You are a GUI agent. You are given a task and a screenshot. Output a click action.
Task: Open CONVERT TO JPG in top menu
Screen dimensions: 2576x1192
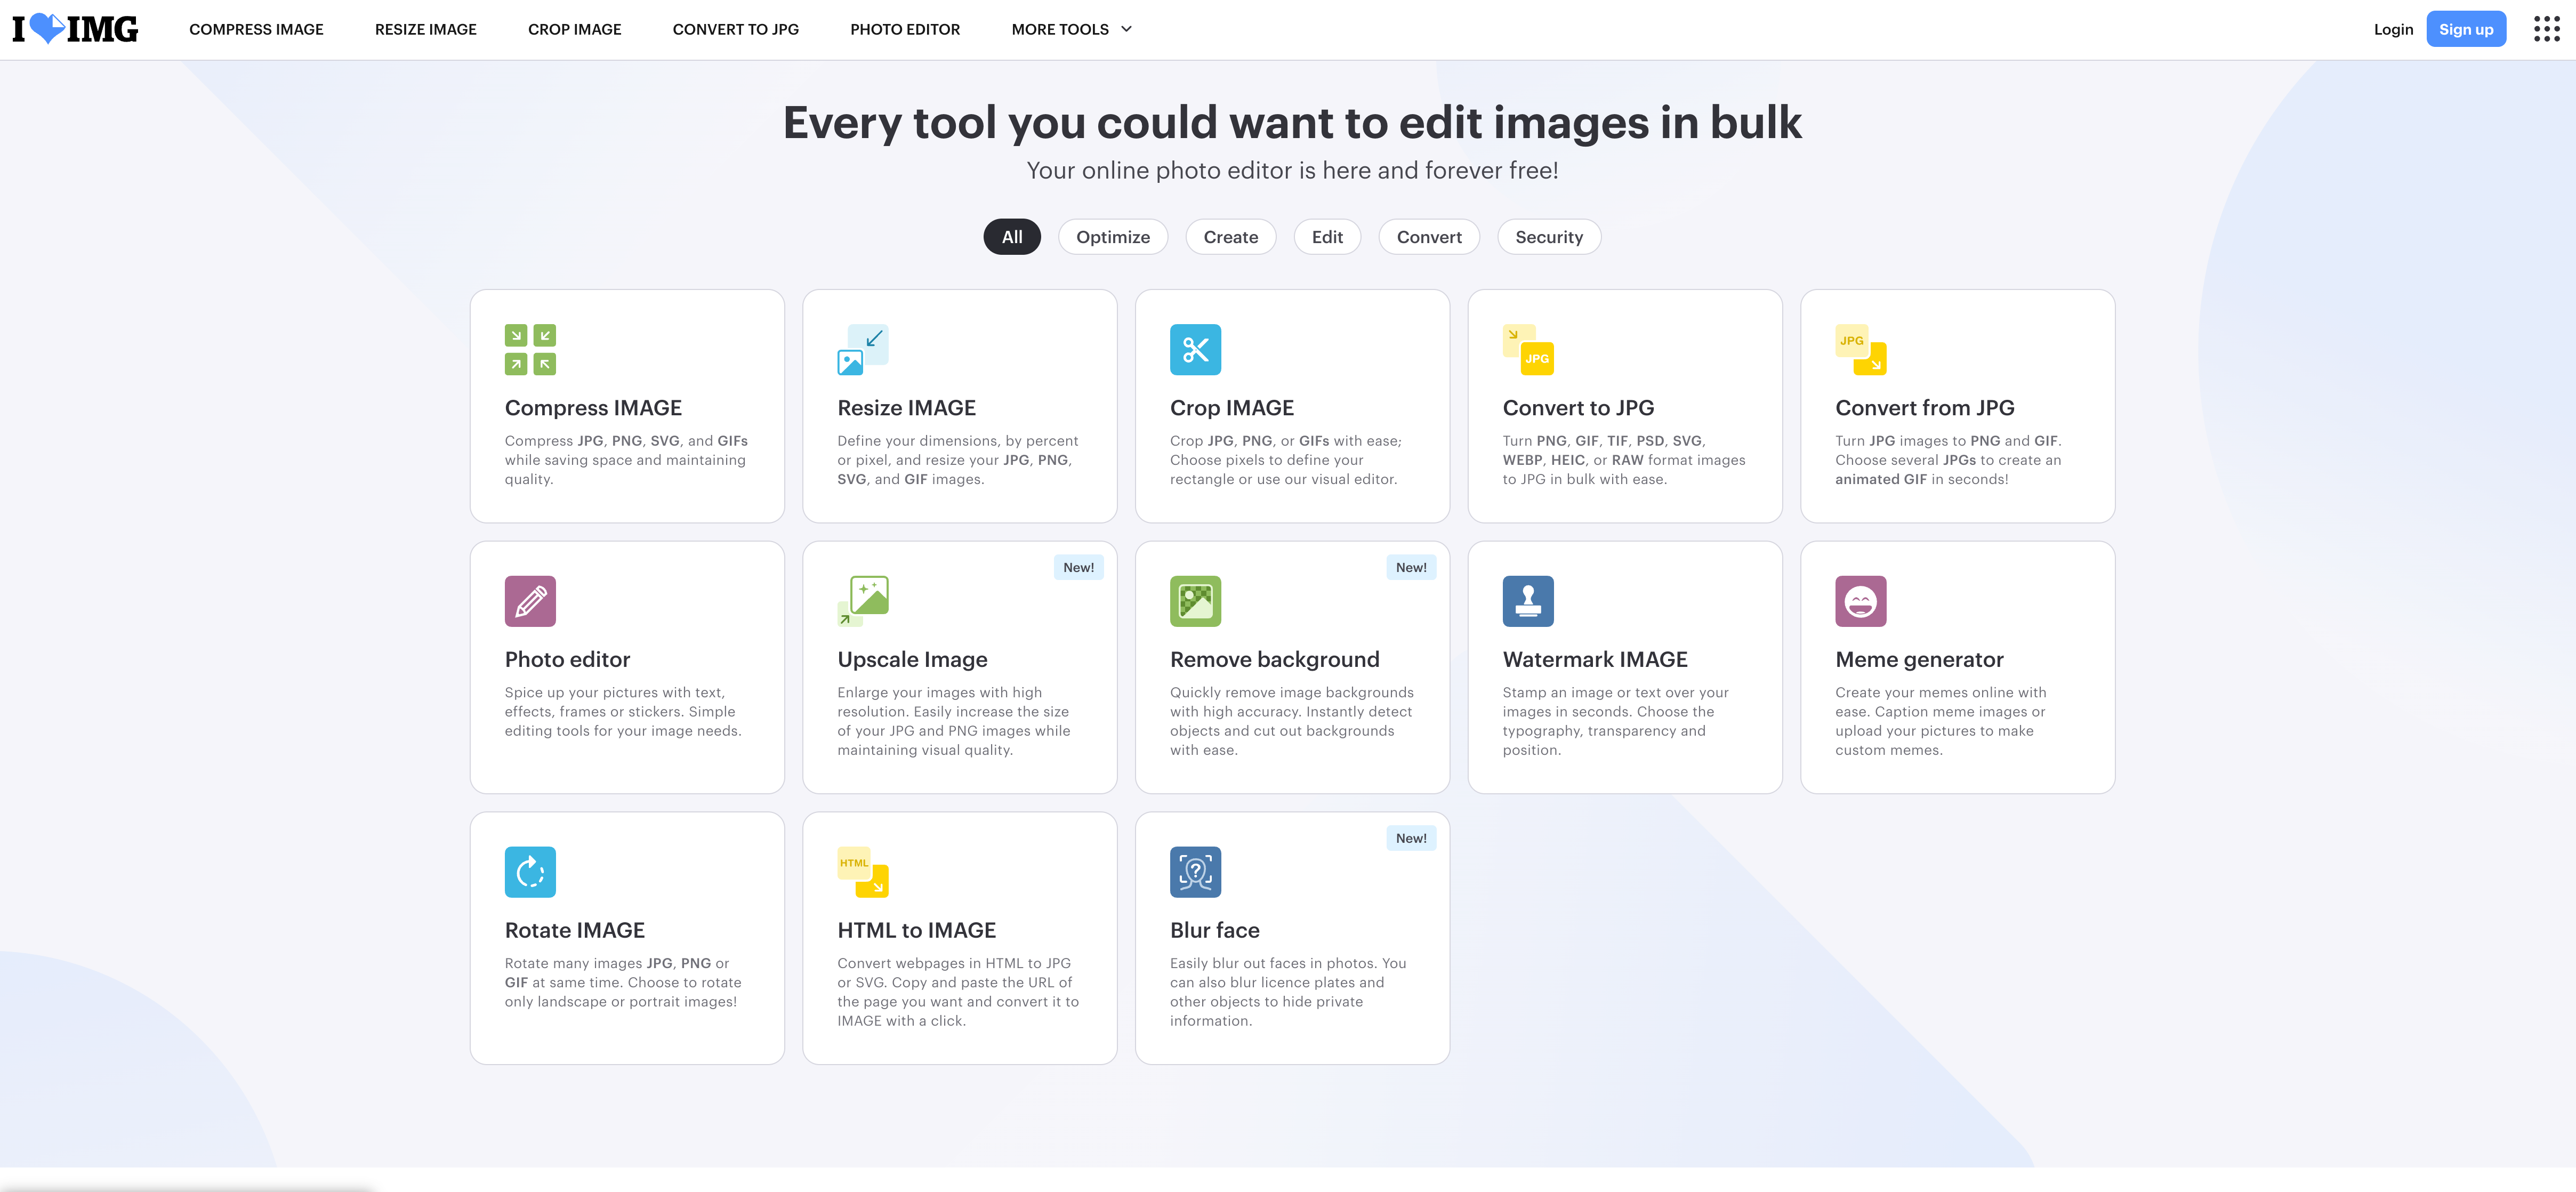735,29
